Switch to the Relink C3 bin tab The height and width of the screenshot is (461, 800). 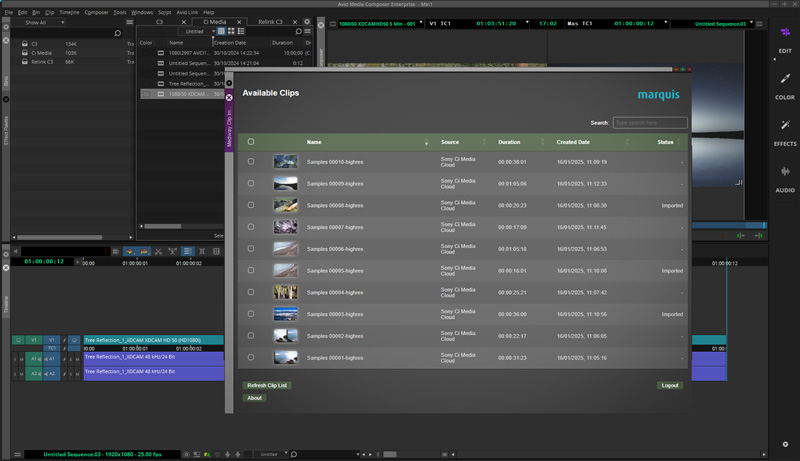(x=270, y=22)
